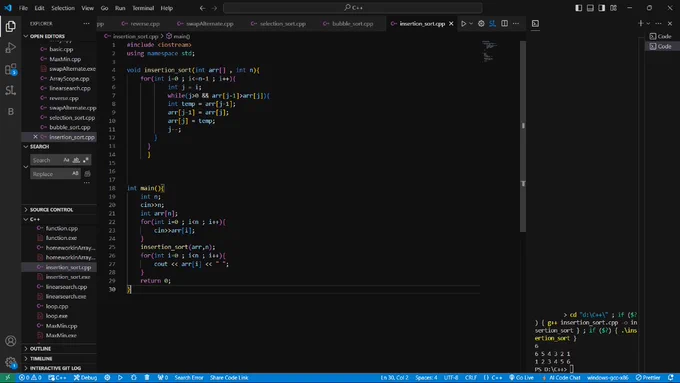680x383 pixels.
Task: Open the Accounts icon in the activity bar
Action: [x=10, y=341]
